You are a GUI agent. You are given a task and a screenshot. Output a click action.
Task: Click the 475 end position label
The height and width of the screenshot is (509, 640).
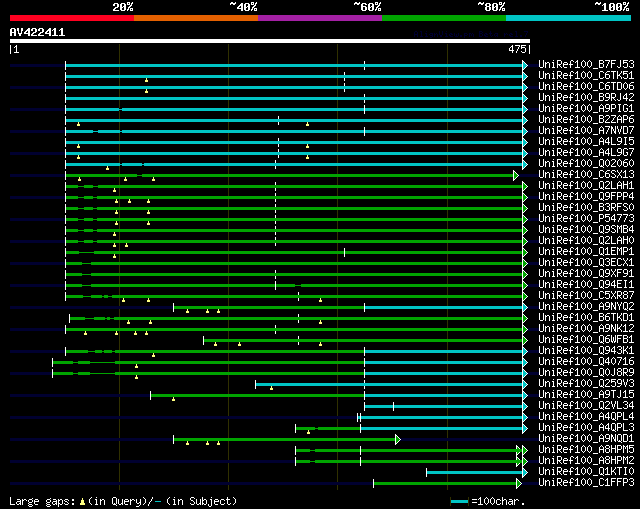click(518, 49)
